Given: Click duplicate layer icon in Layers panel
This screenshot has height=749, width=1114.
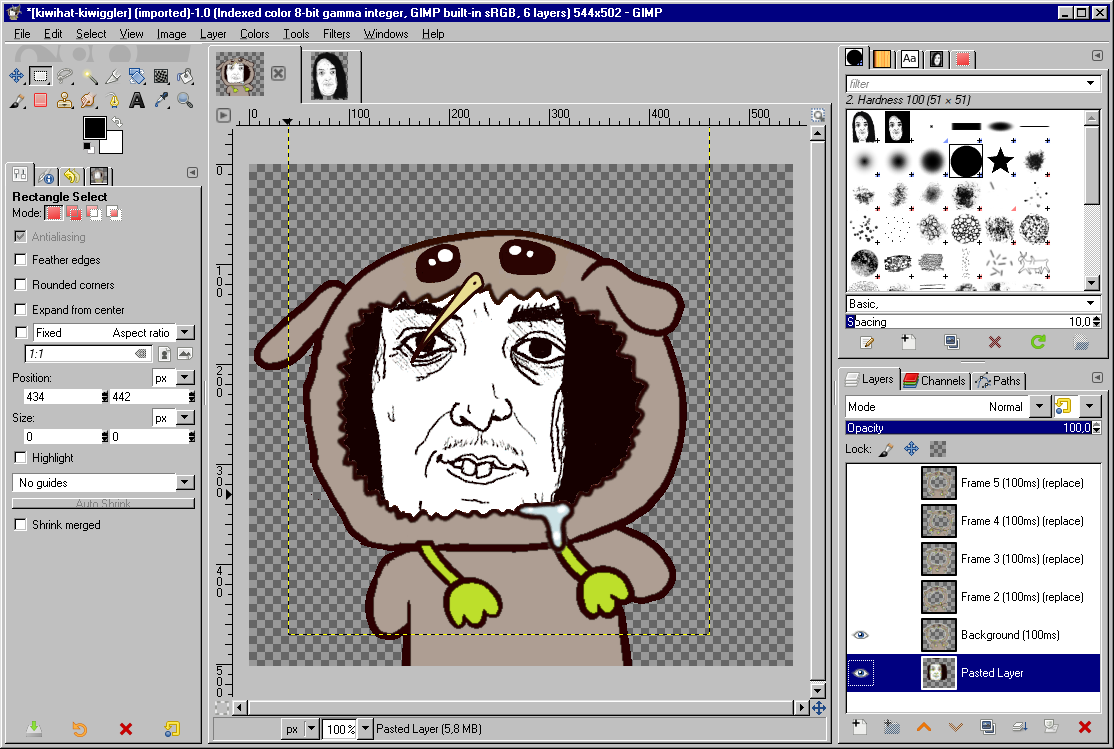Looking at the screenshot, I should click(x=987, y=727).
